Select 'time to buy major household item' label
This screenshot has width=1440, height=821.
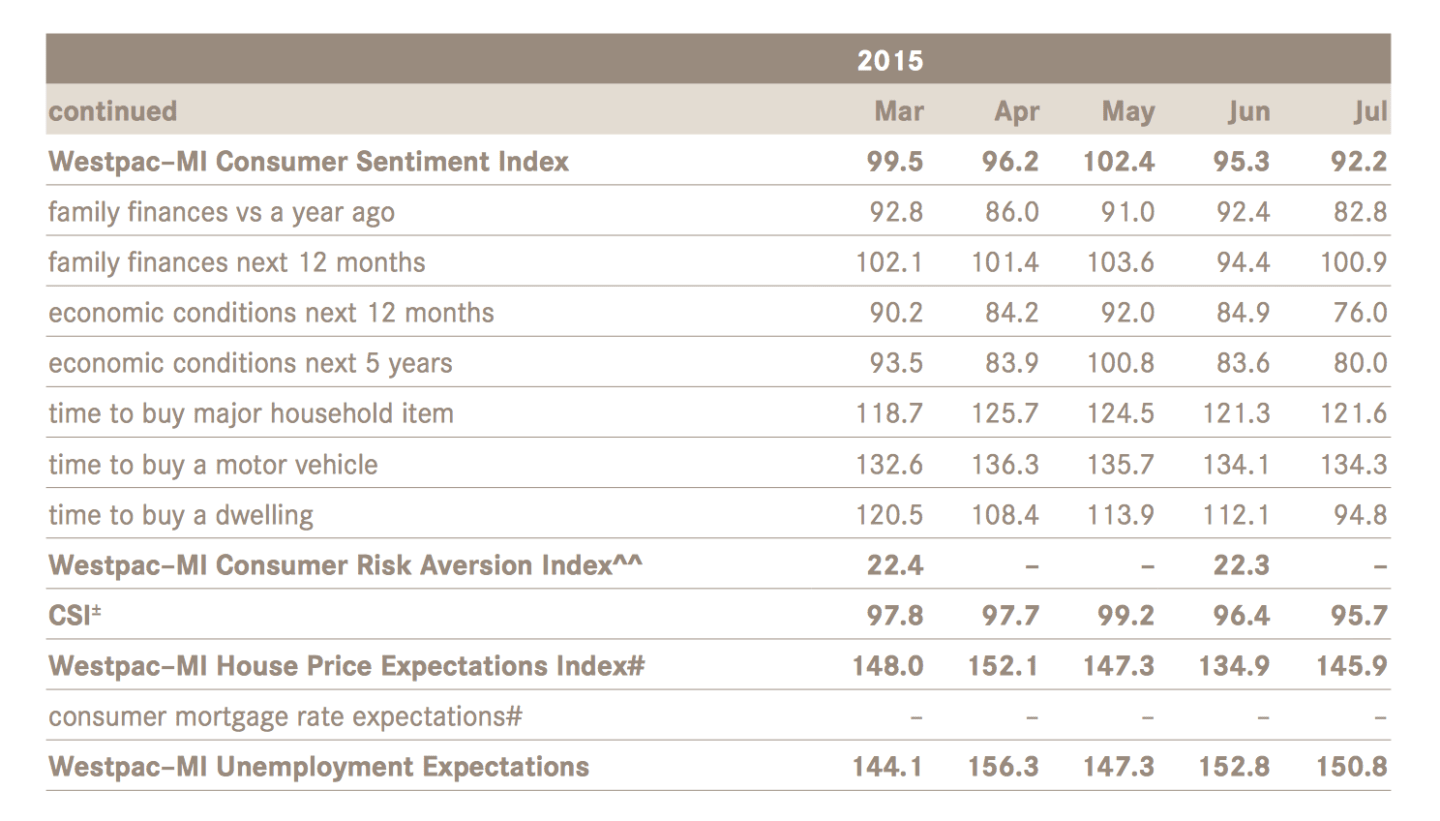coord(250,413)
